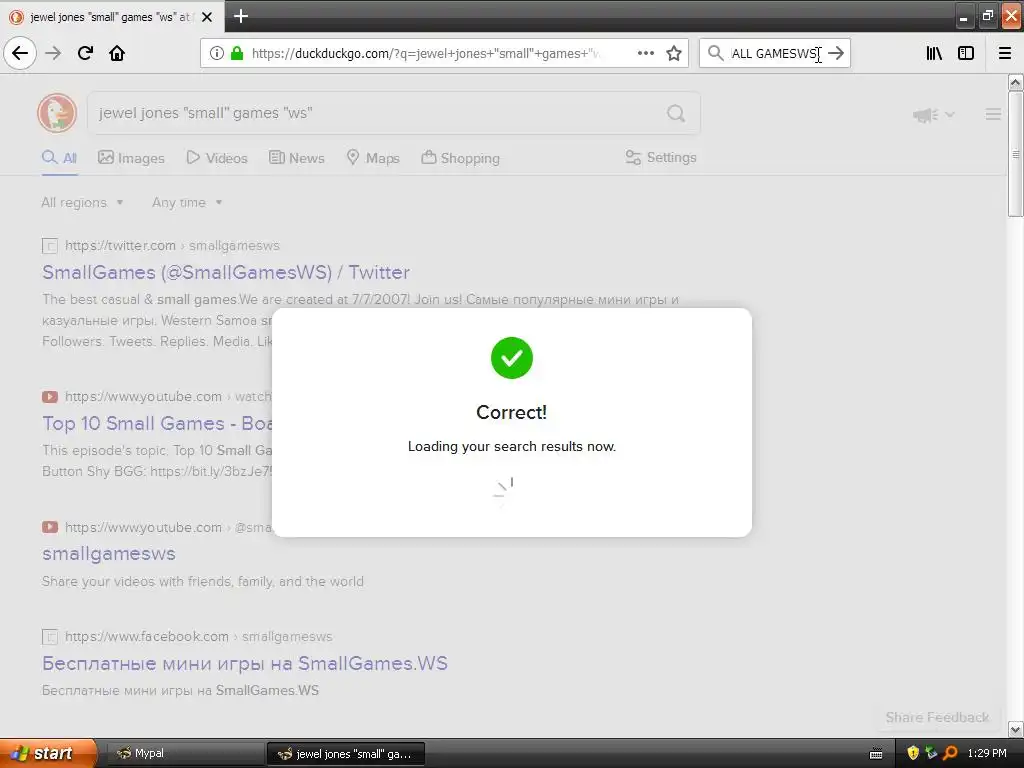Click the DuckDuckGo duck logo
The height and width of the screenshot is (768, 1024).
57,113
